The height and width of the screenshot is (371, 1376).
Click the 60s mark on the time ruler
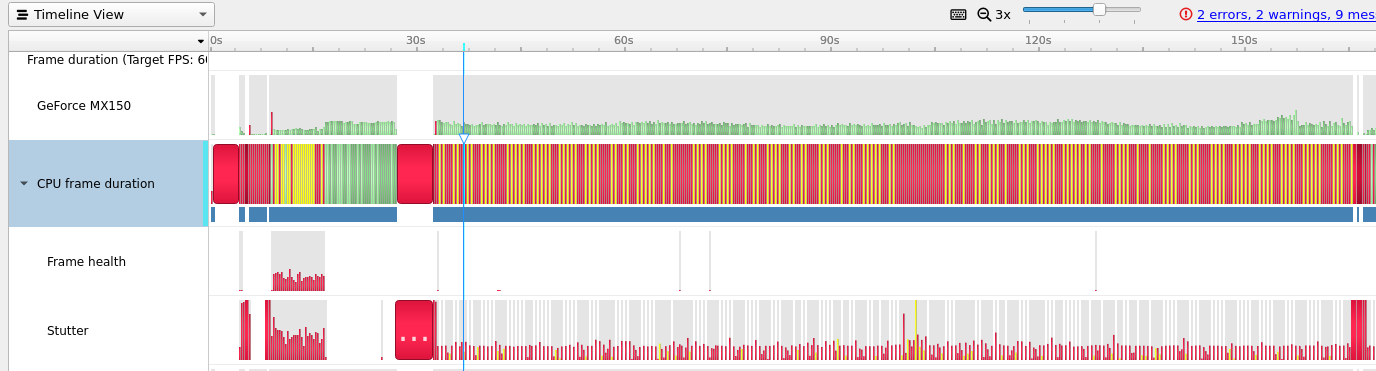coord(623,40)
